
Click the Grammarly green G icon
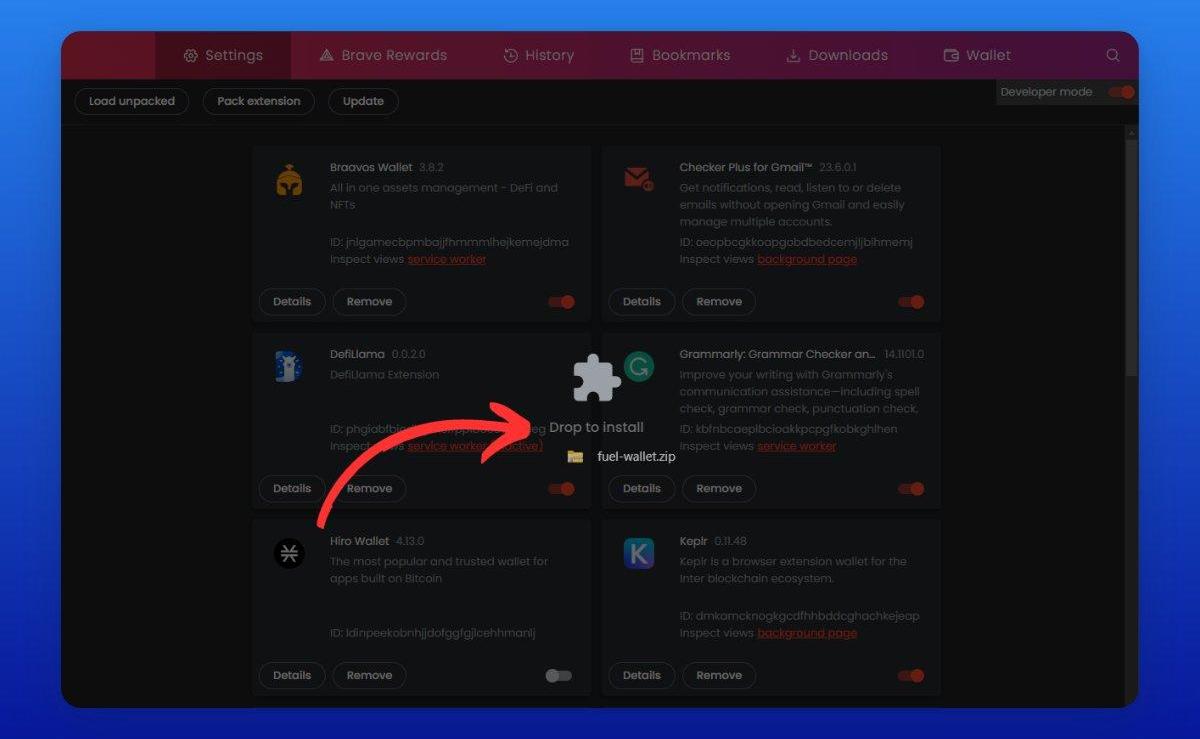(x=637, y=366)
